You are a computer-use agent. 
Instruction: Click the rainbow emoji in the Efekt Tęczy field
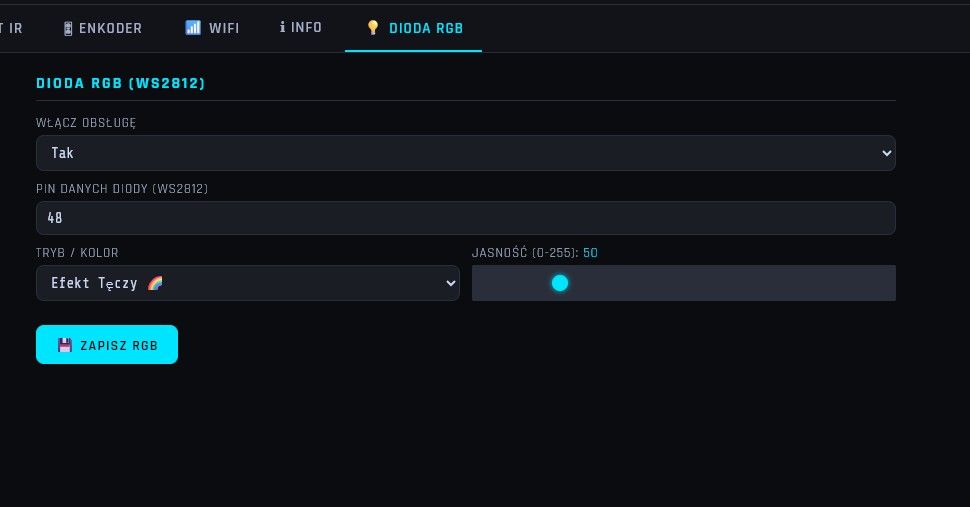coord(155,283)
